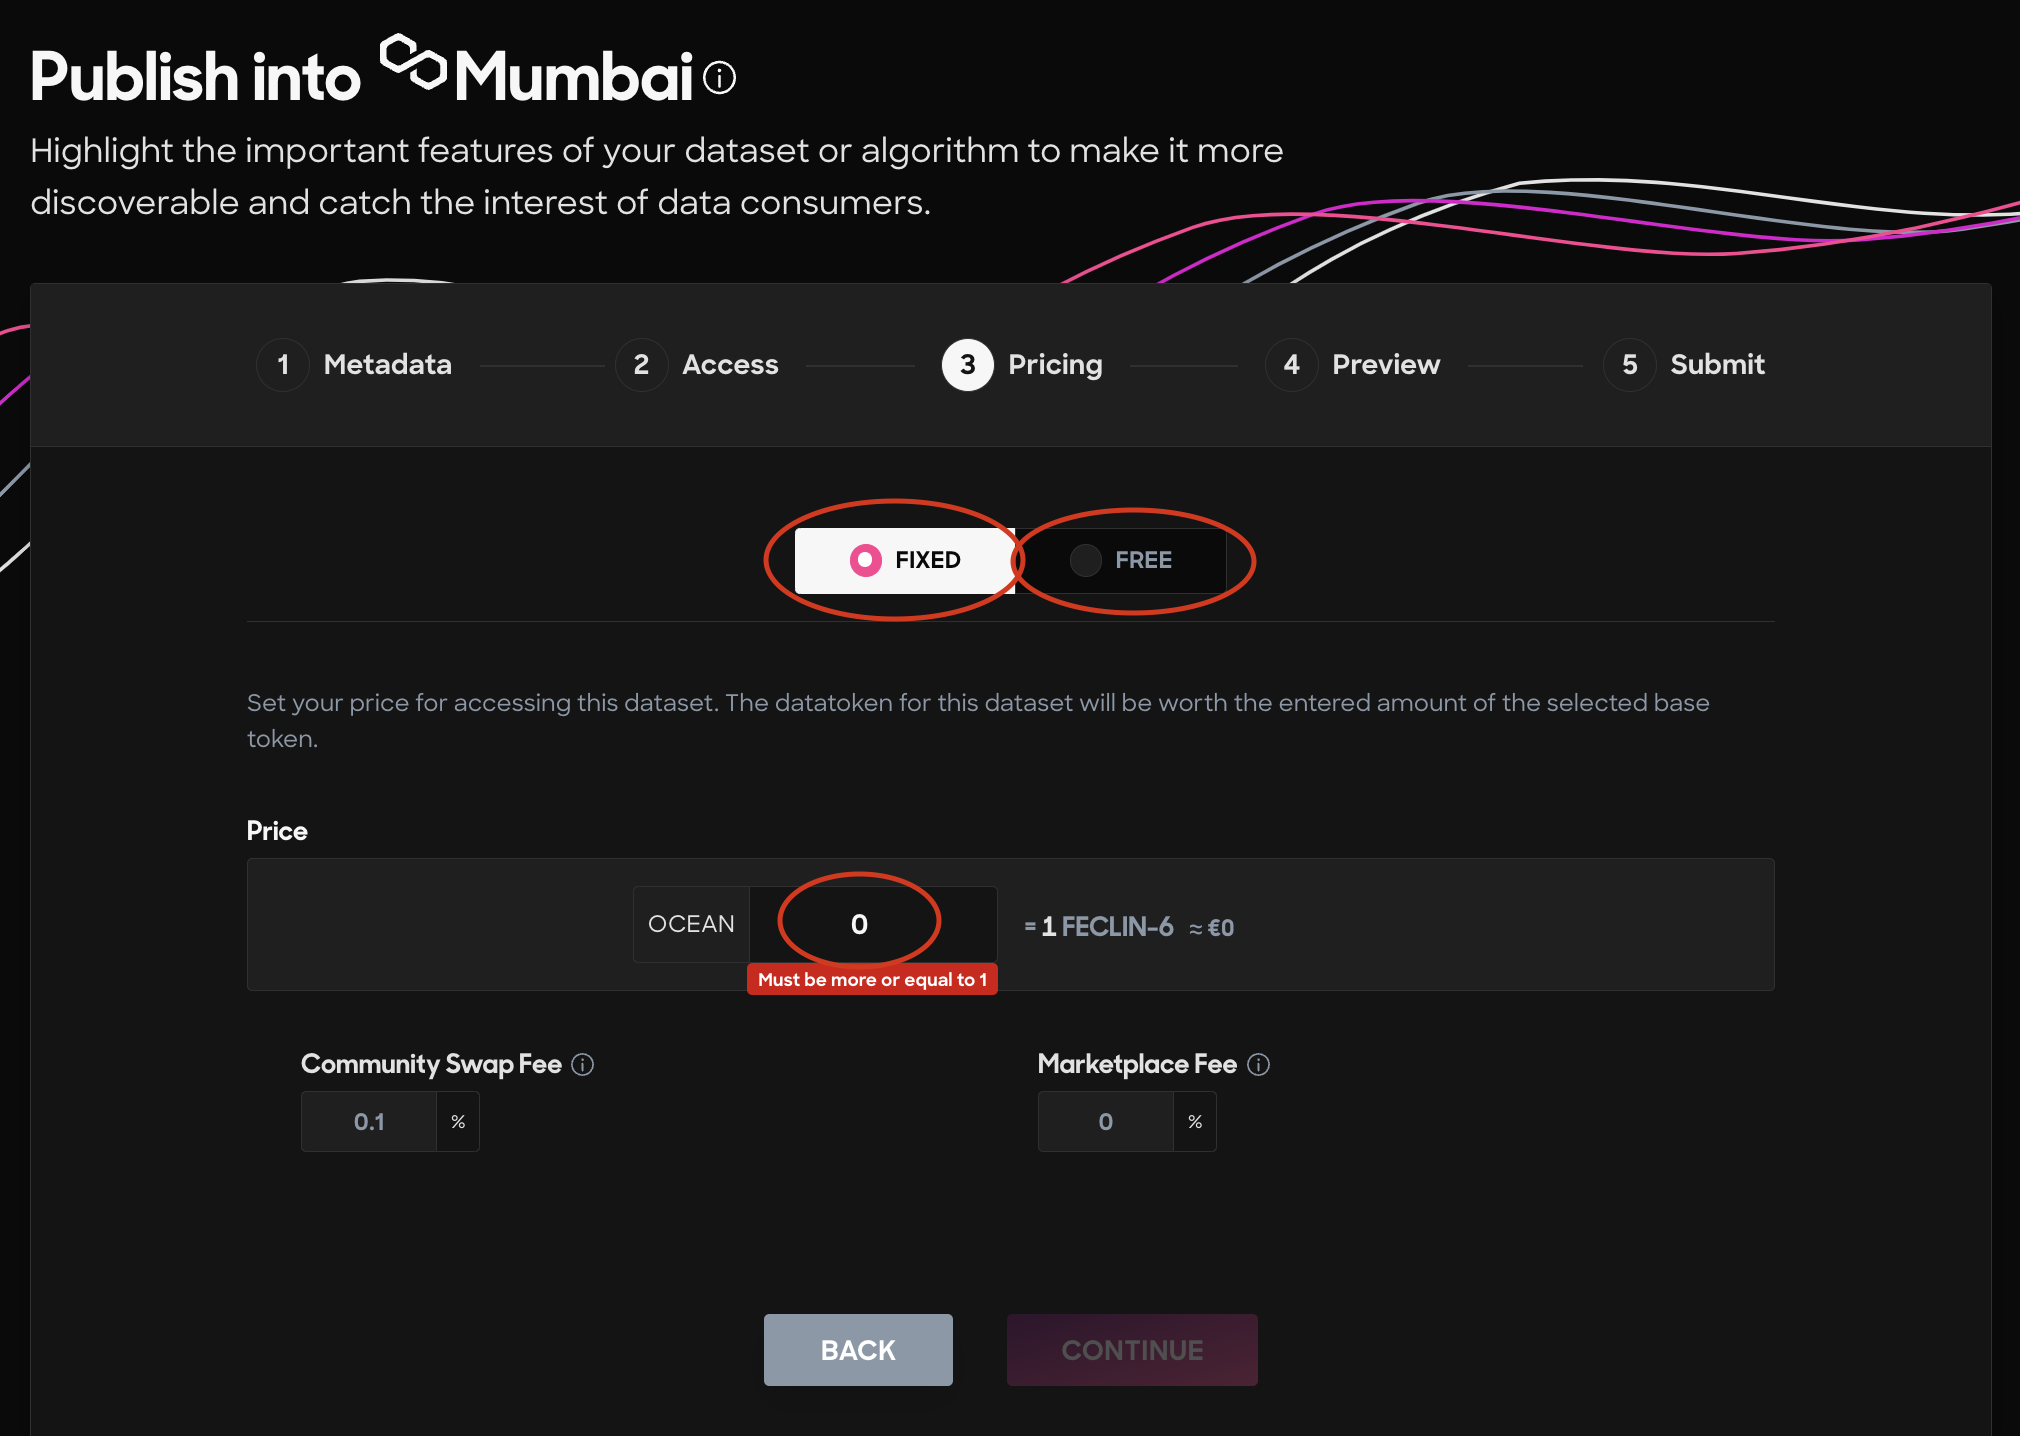This screenshot has height=1436, width=2020.
Task: Click step 4 circle for Preview
Action: 1291,365
